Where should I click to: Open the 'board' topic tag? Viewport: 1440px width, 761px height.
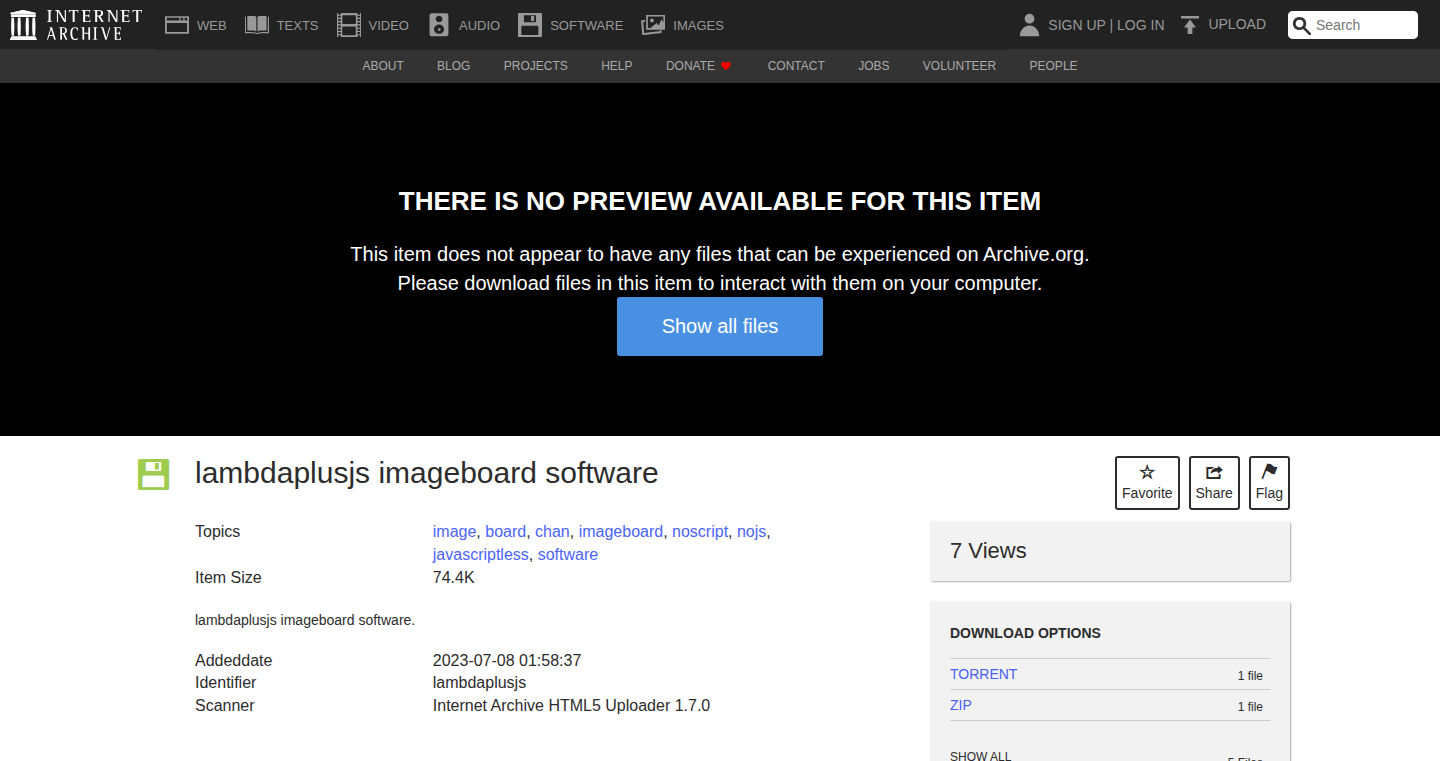coord(505,532)
